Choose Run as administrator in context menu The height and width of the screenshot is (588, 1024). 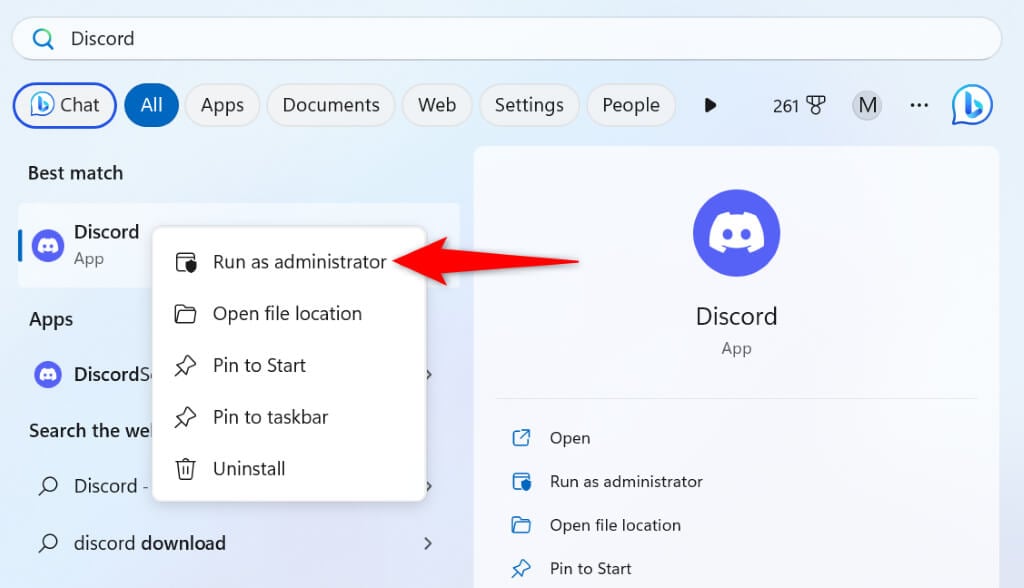[x=289, y=262]
